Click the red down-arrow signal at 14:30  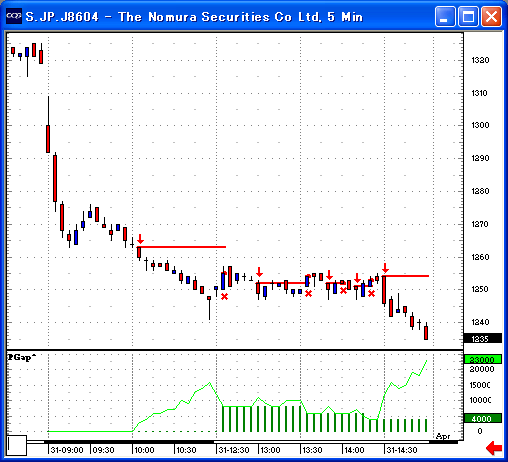click(x=385, y=268)
